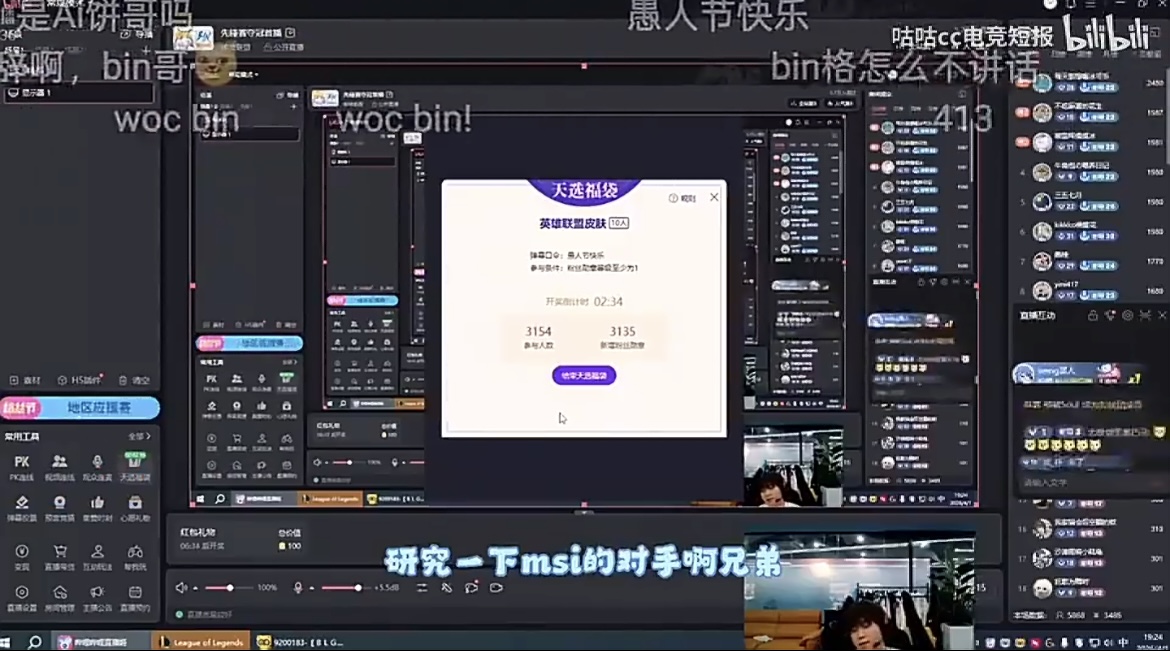The width and height of the screenshot is (1170, 651).
Task: Open 直播设置 stream settings
Action: coord(21,596)
